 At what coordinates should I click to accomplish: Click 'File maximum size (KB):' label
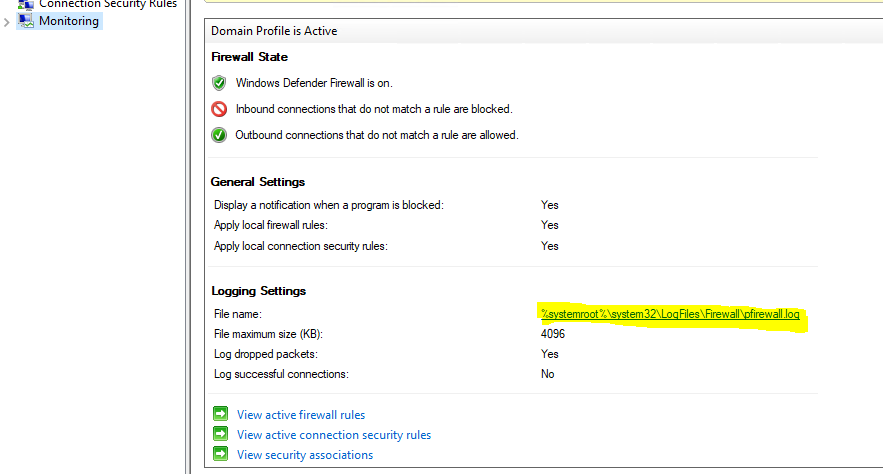pyautogui.click(x=269, y=334)
